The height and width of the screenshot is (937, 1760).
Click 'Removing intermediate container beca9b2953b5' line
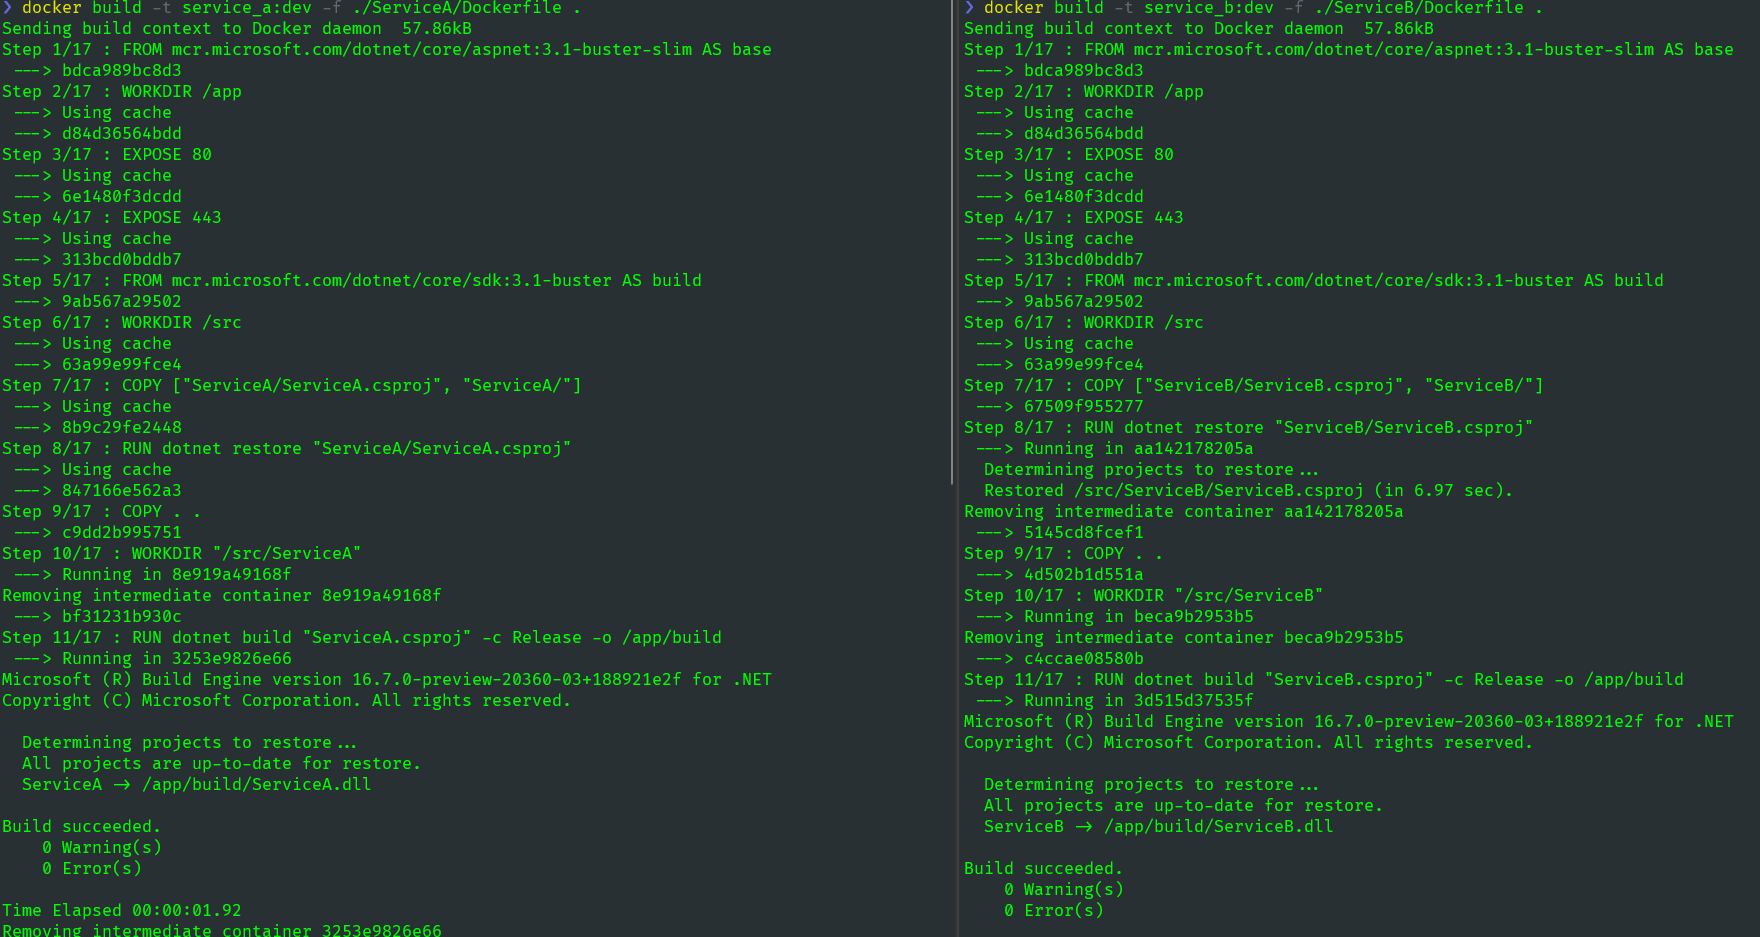[x=1184, y=638]
